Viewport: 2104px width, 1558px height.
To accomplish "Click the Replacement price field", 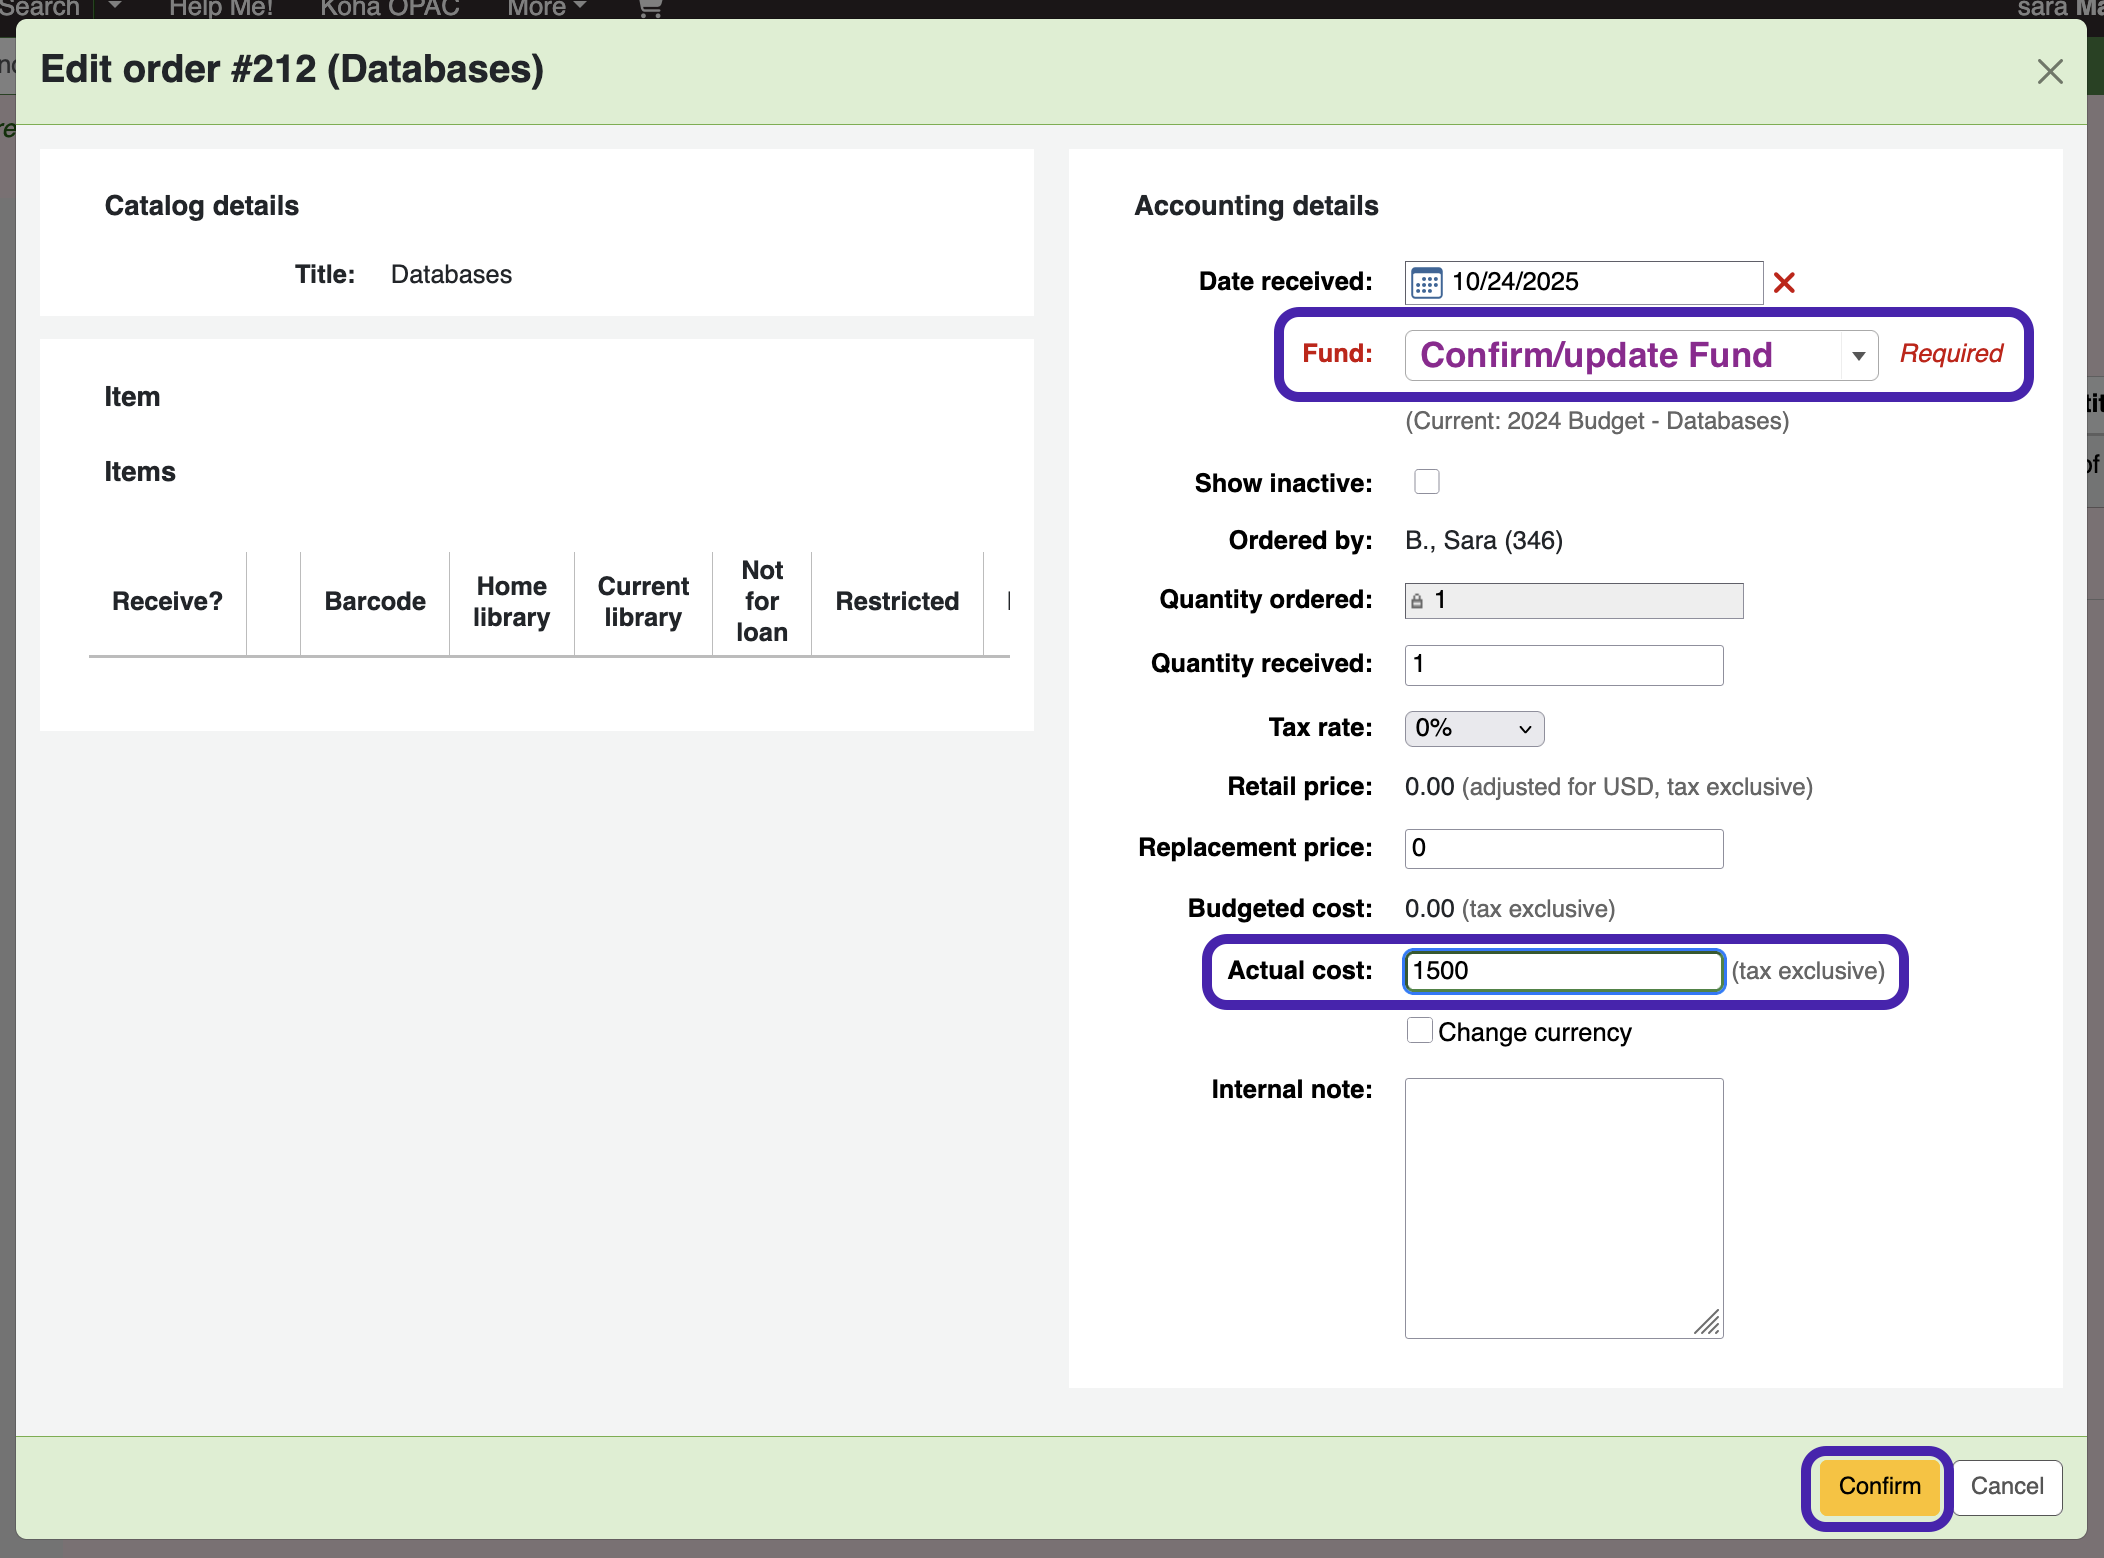I will click(1563, 849).
